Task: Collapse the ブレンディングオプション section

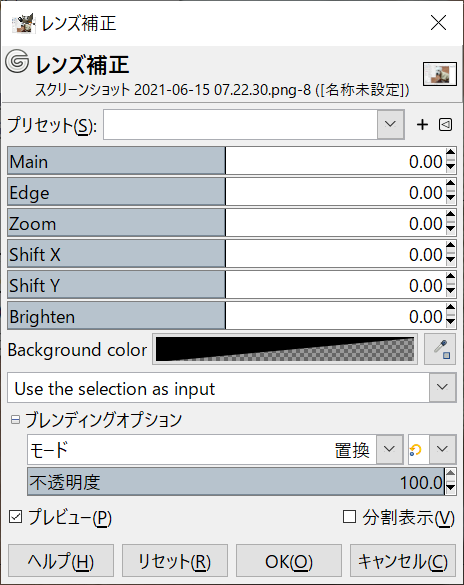Action: 15,420
